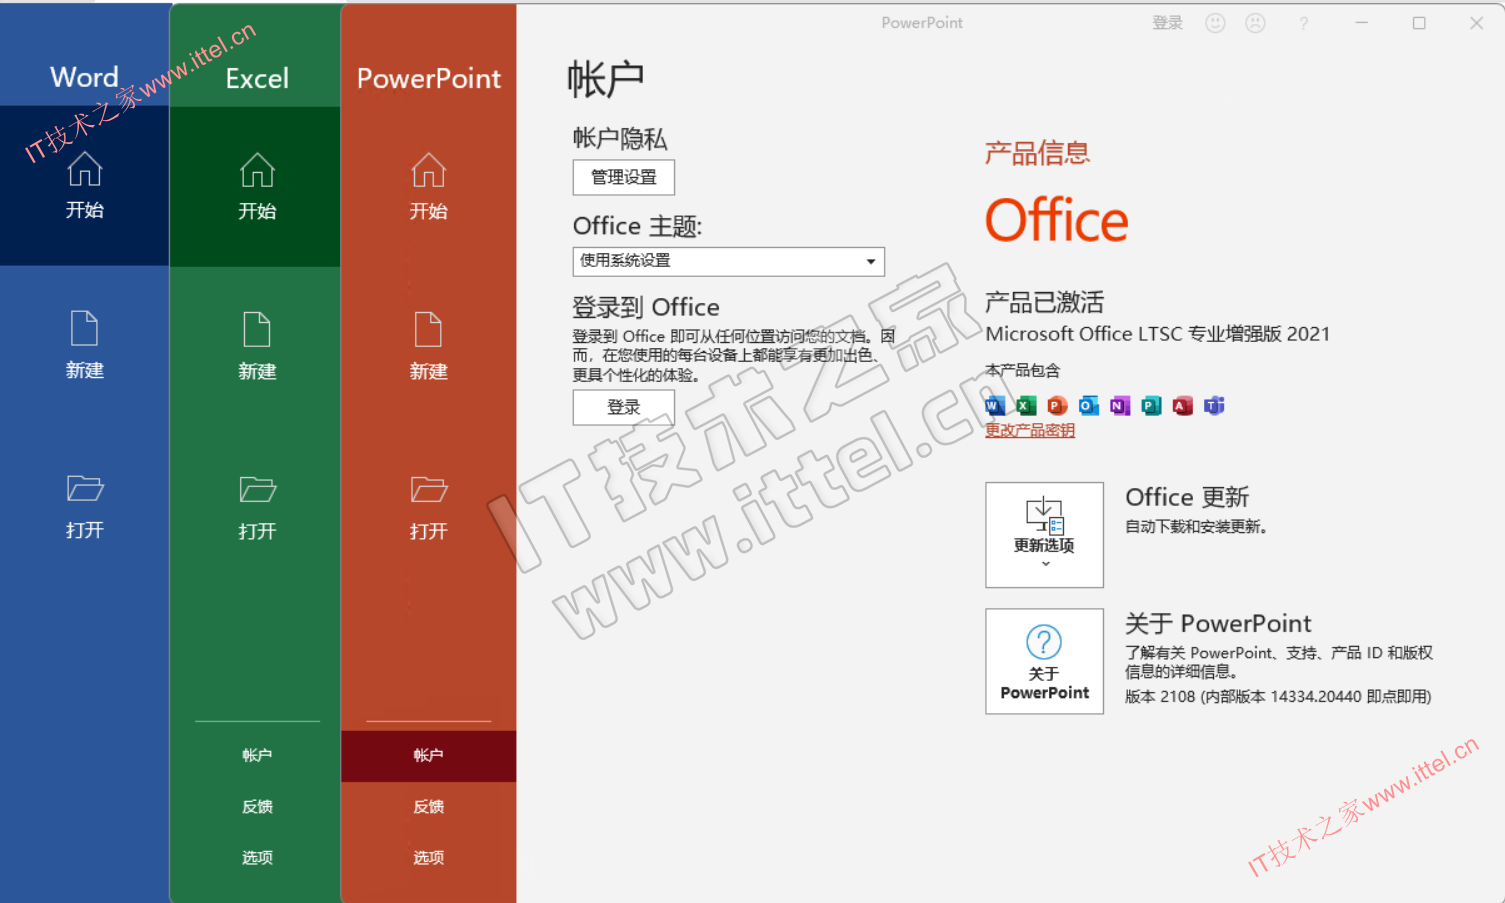Viewport: 1505px width, 903px height.
Task: Open the About PowerPoint button
Action: click(1044, 661)
